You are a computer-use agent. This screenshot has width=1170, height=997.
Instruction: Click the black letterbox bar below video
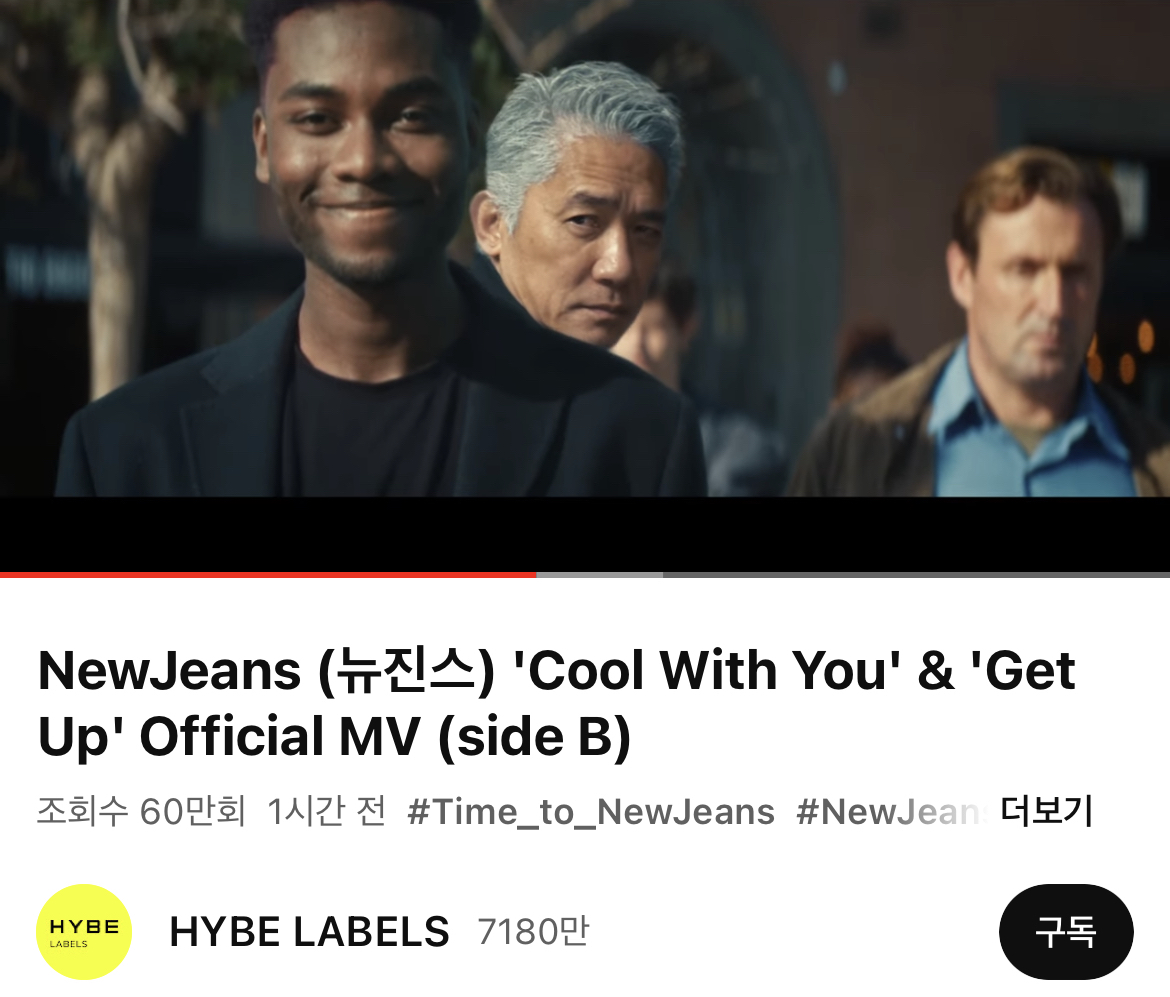pyautogui.click(x=585, y=534)
